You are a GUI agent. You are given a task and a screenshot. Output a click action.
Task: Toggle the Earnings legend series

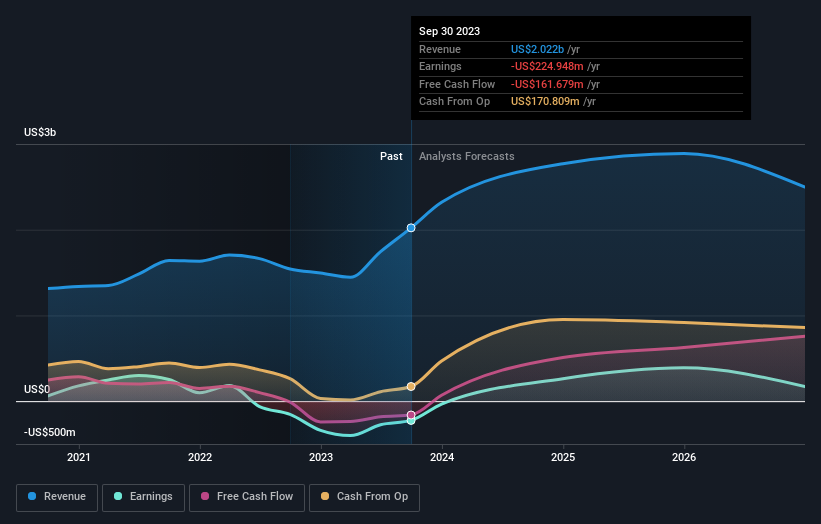click(x=143, y=497)
